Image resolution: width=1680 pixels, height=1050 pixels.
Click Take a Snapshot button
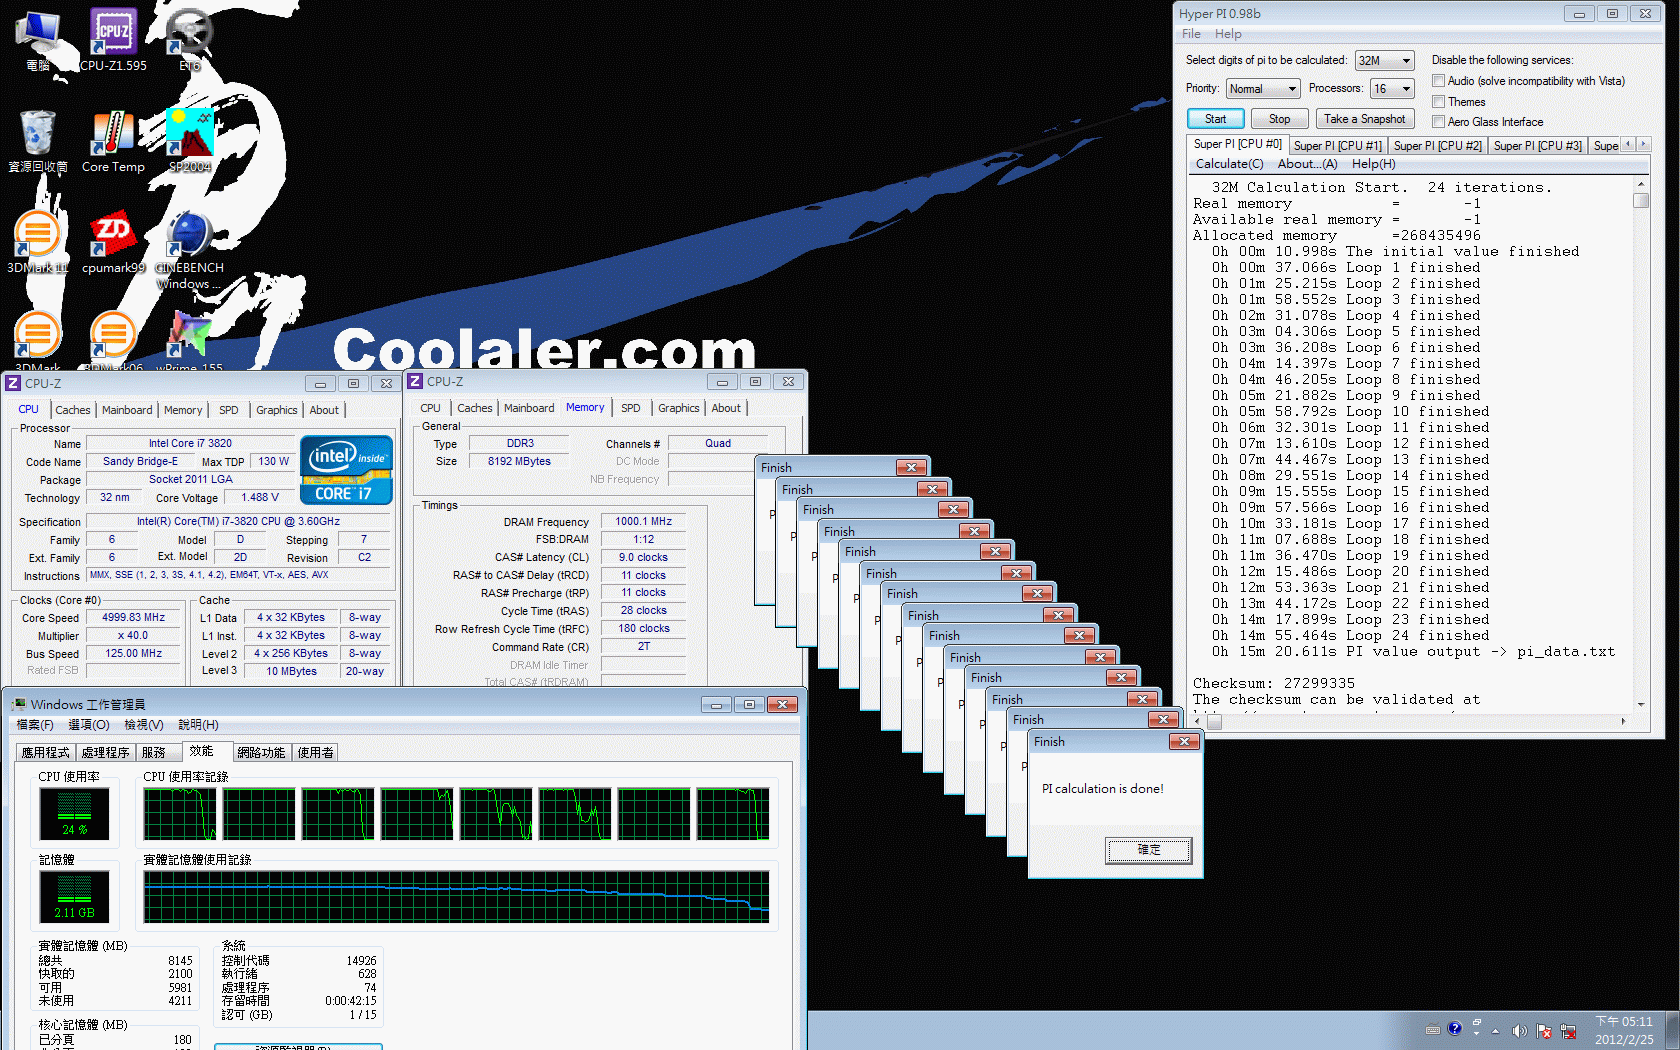tap(1365, 119)
